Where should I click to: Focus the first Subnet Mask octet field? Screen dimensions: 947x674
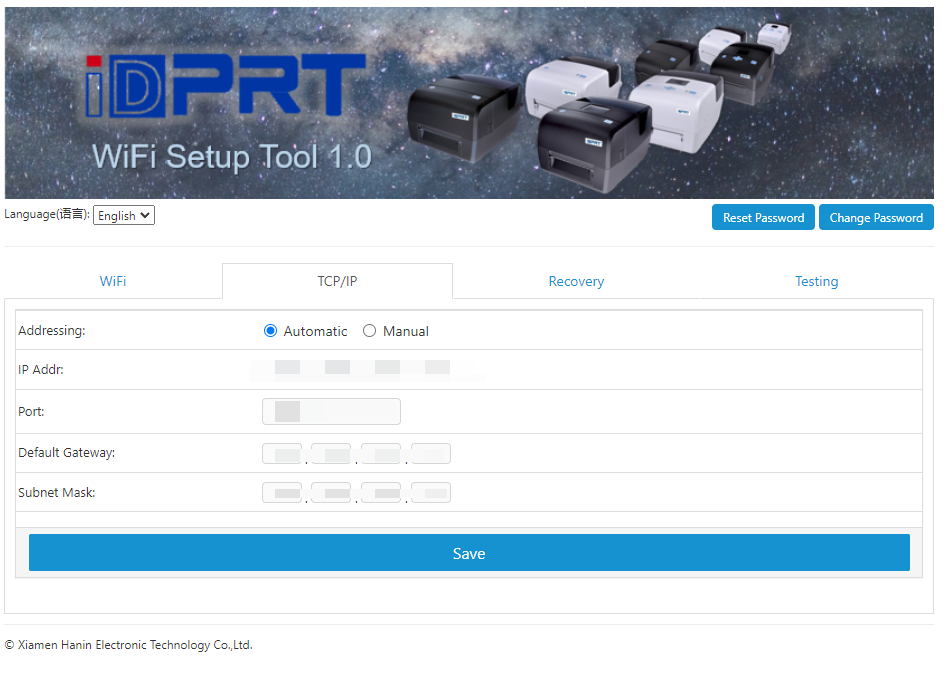point(282,492)
